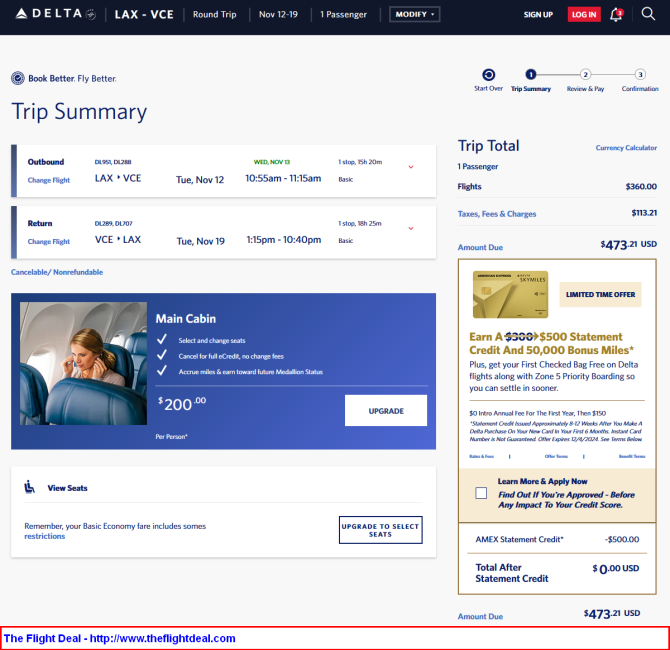Select step 2 Review & Pay
The height and width of the screenshot is (650, 670).
pos(585,75)
